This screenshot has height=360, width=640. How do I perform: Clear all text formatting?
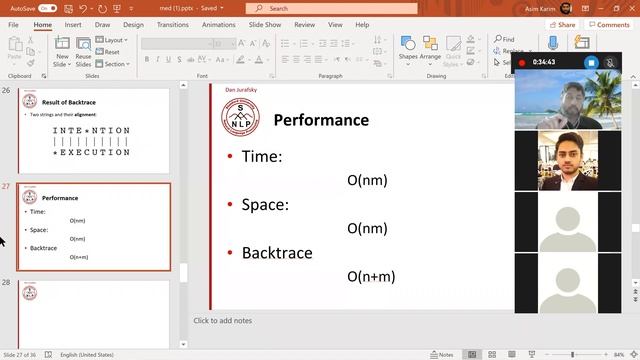tap(266, 43)
